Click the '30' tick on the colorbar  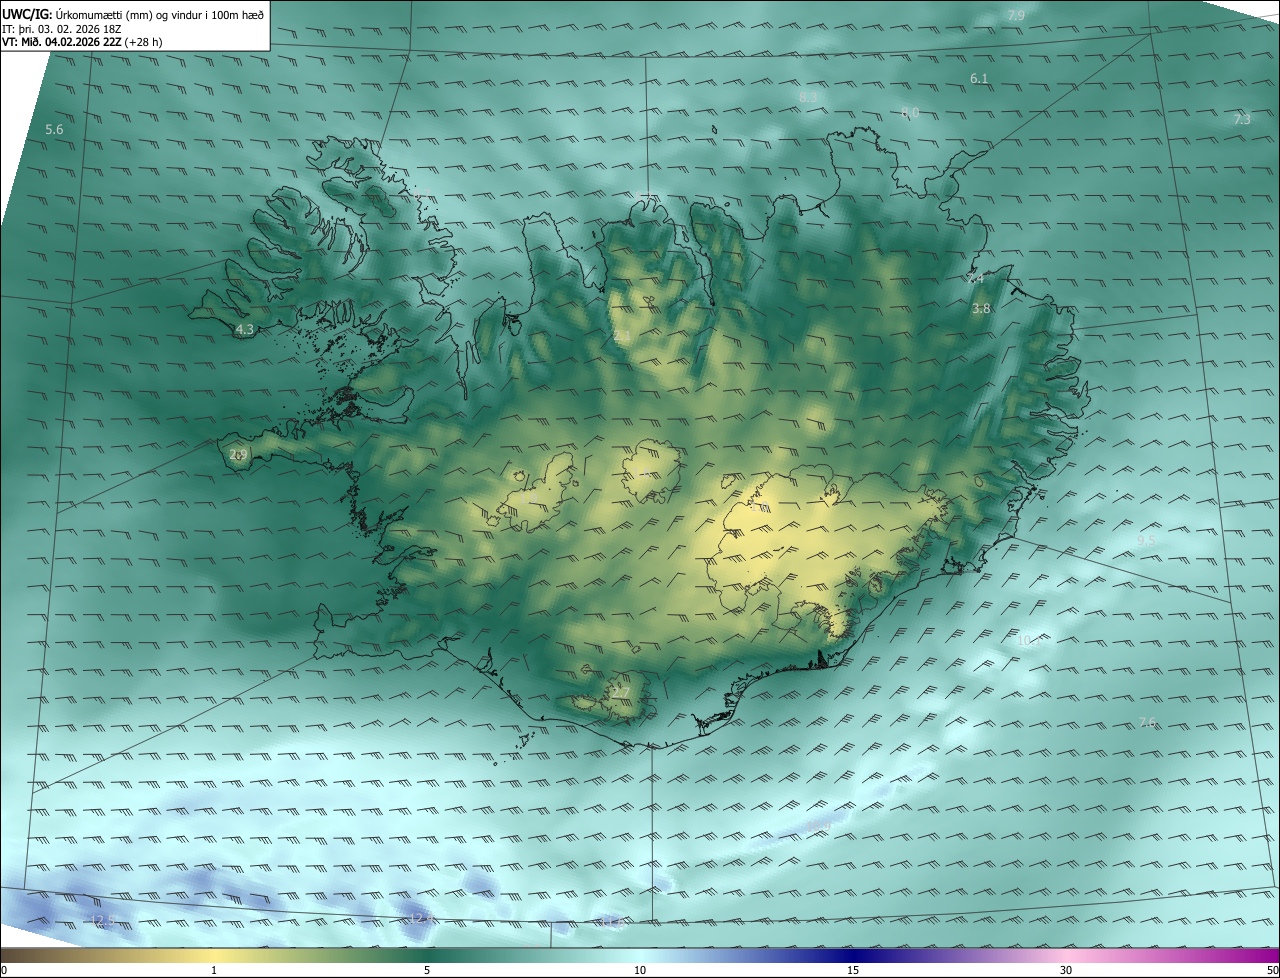(1066, 970)
